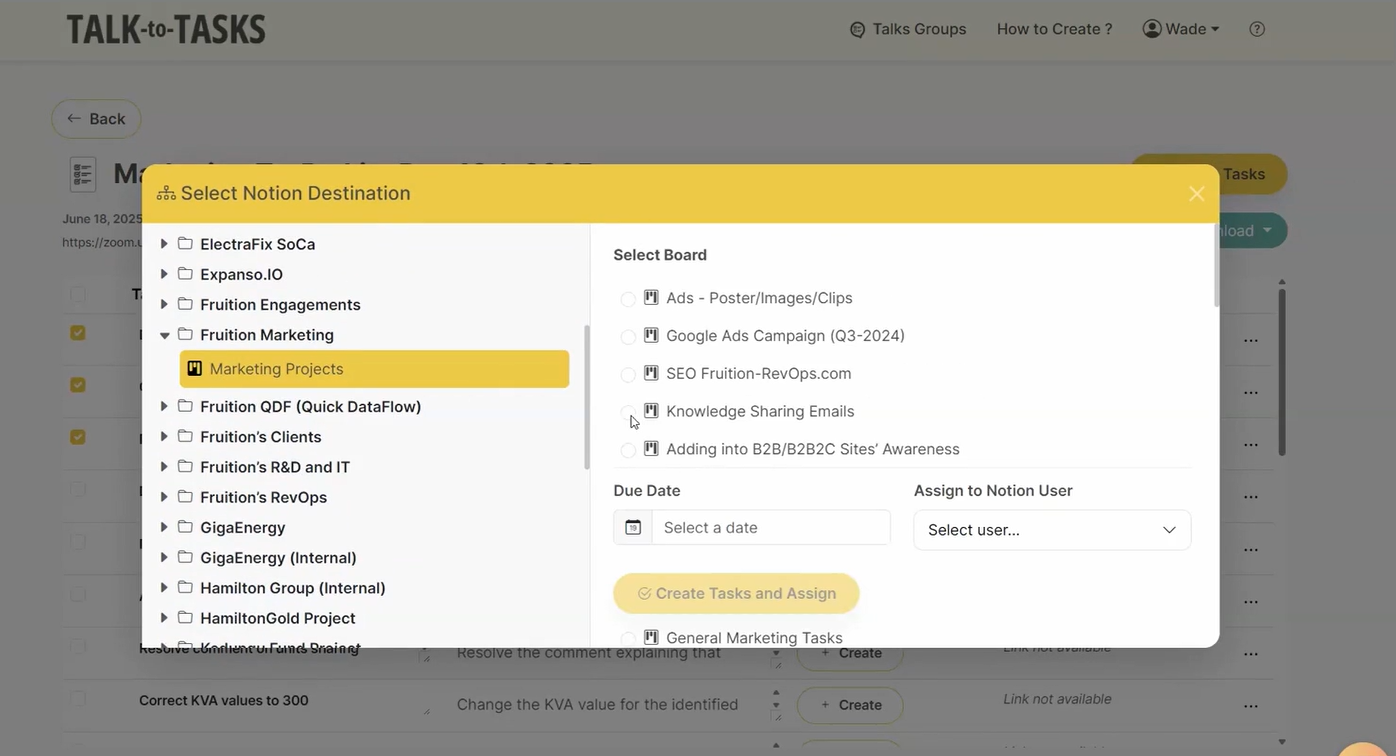Select the GigaEnergy (Internal) workspace label
1396x756 pixels.
click(x=278, y=557)
